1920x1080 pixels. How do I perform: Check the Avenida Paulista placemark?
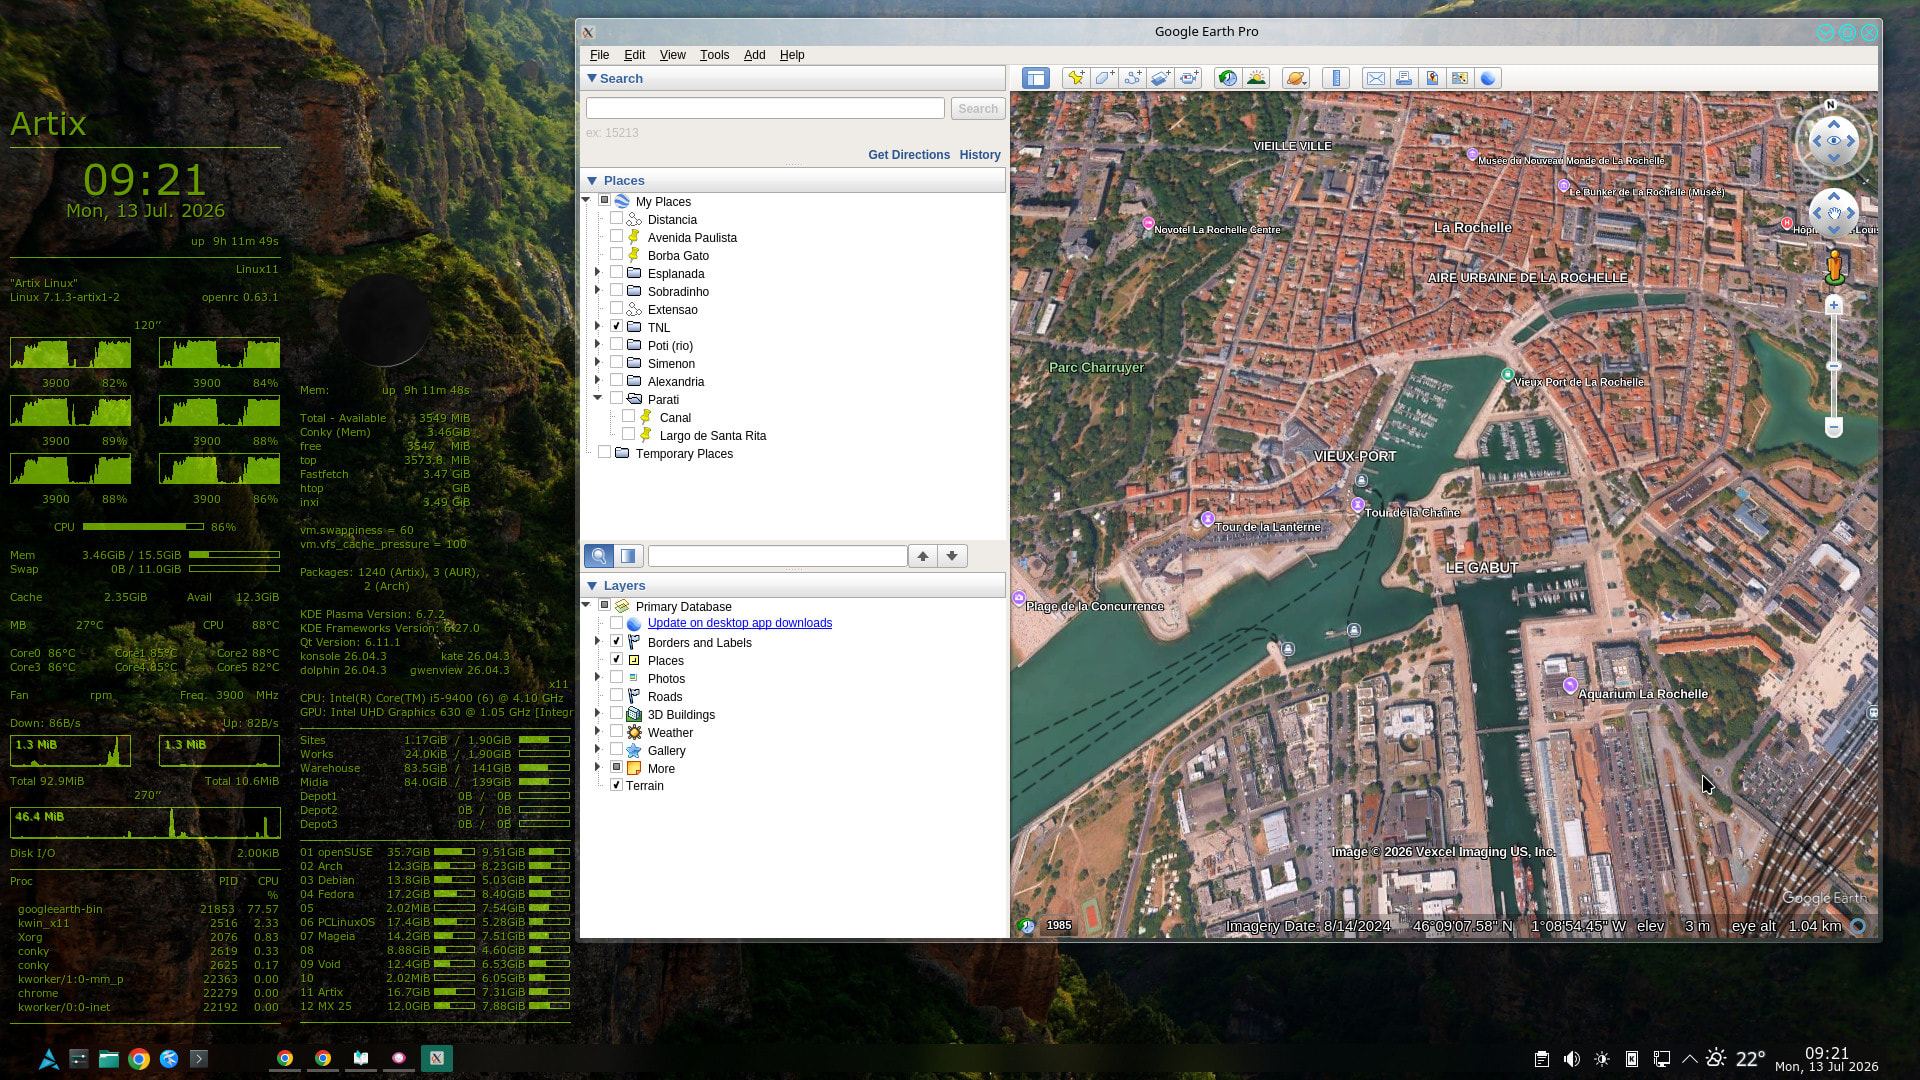616,237
